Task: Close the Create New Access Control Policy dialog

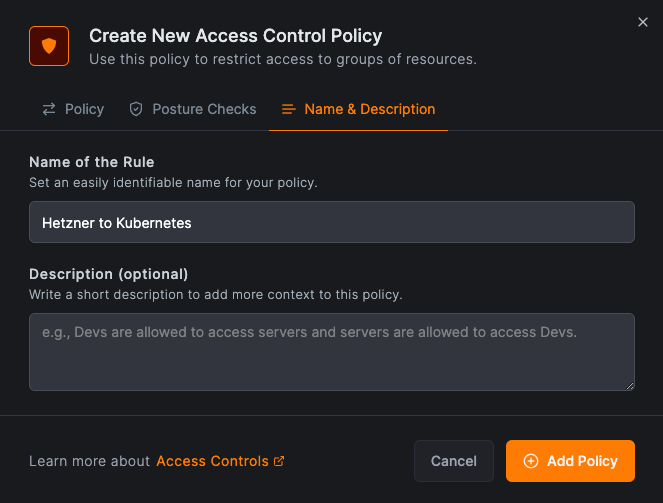Action: pyautogui.click(x=643, y=22)
